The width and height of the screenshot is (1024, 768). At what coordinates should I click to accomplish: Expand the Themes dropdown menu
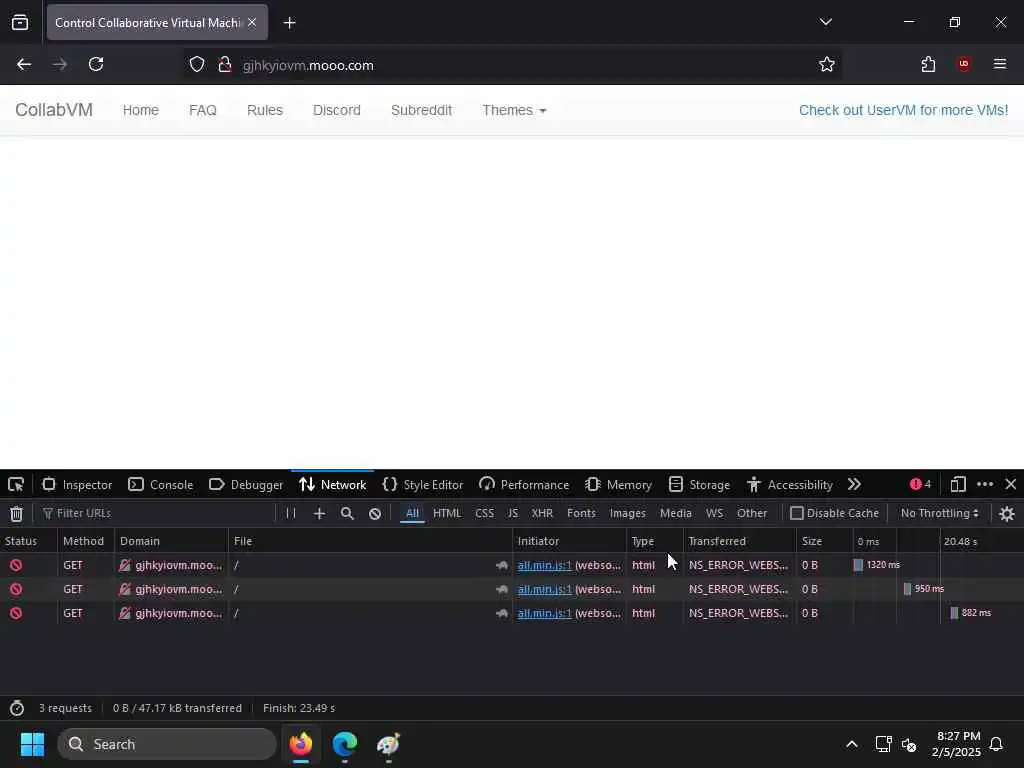pyautogui.click(x=514, y=110)
